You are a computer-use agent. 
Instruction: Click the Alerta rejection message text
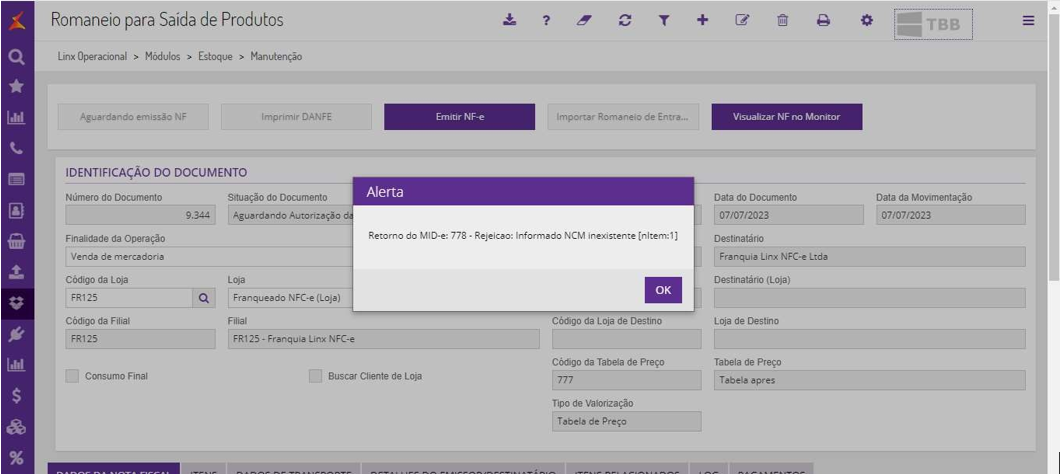tap(522, 236)
